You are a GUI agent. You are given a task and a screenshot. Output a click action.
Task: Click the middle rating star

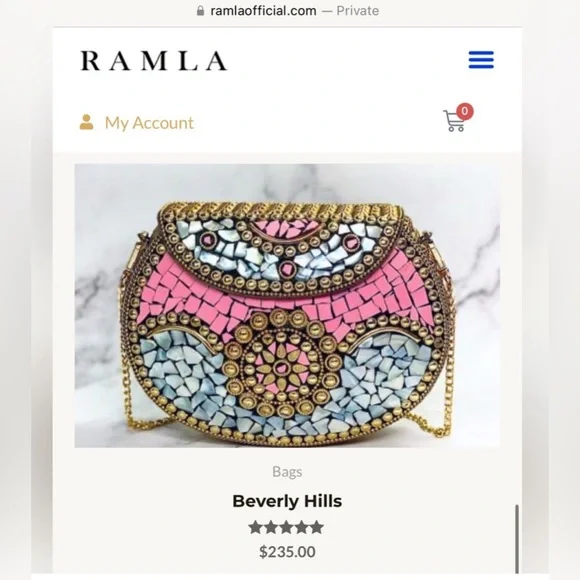(286, 527)
